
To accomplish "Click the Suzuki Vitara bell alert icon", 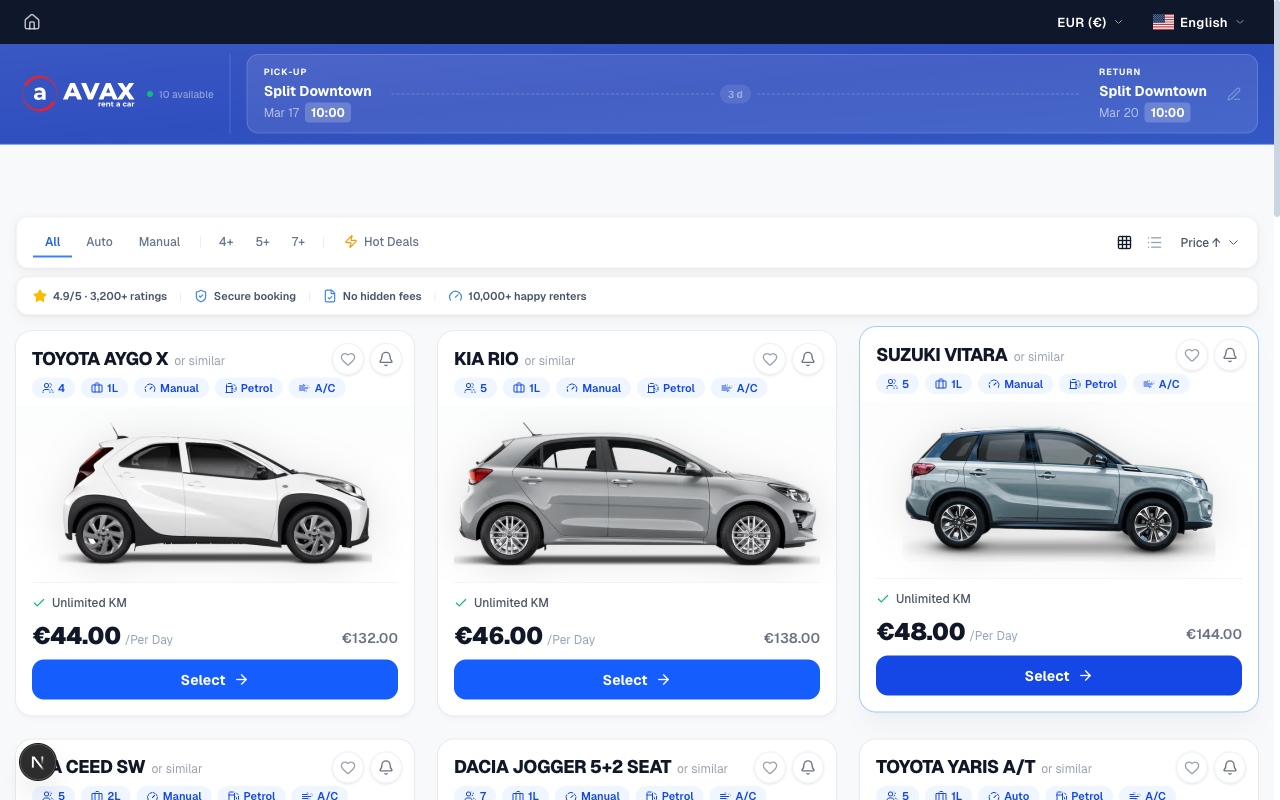I will (x=1230, y=355).
